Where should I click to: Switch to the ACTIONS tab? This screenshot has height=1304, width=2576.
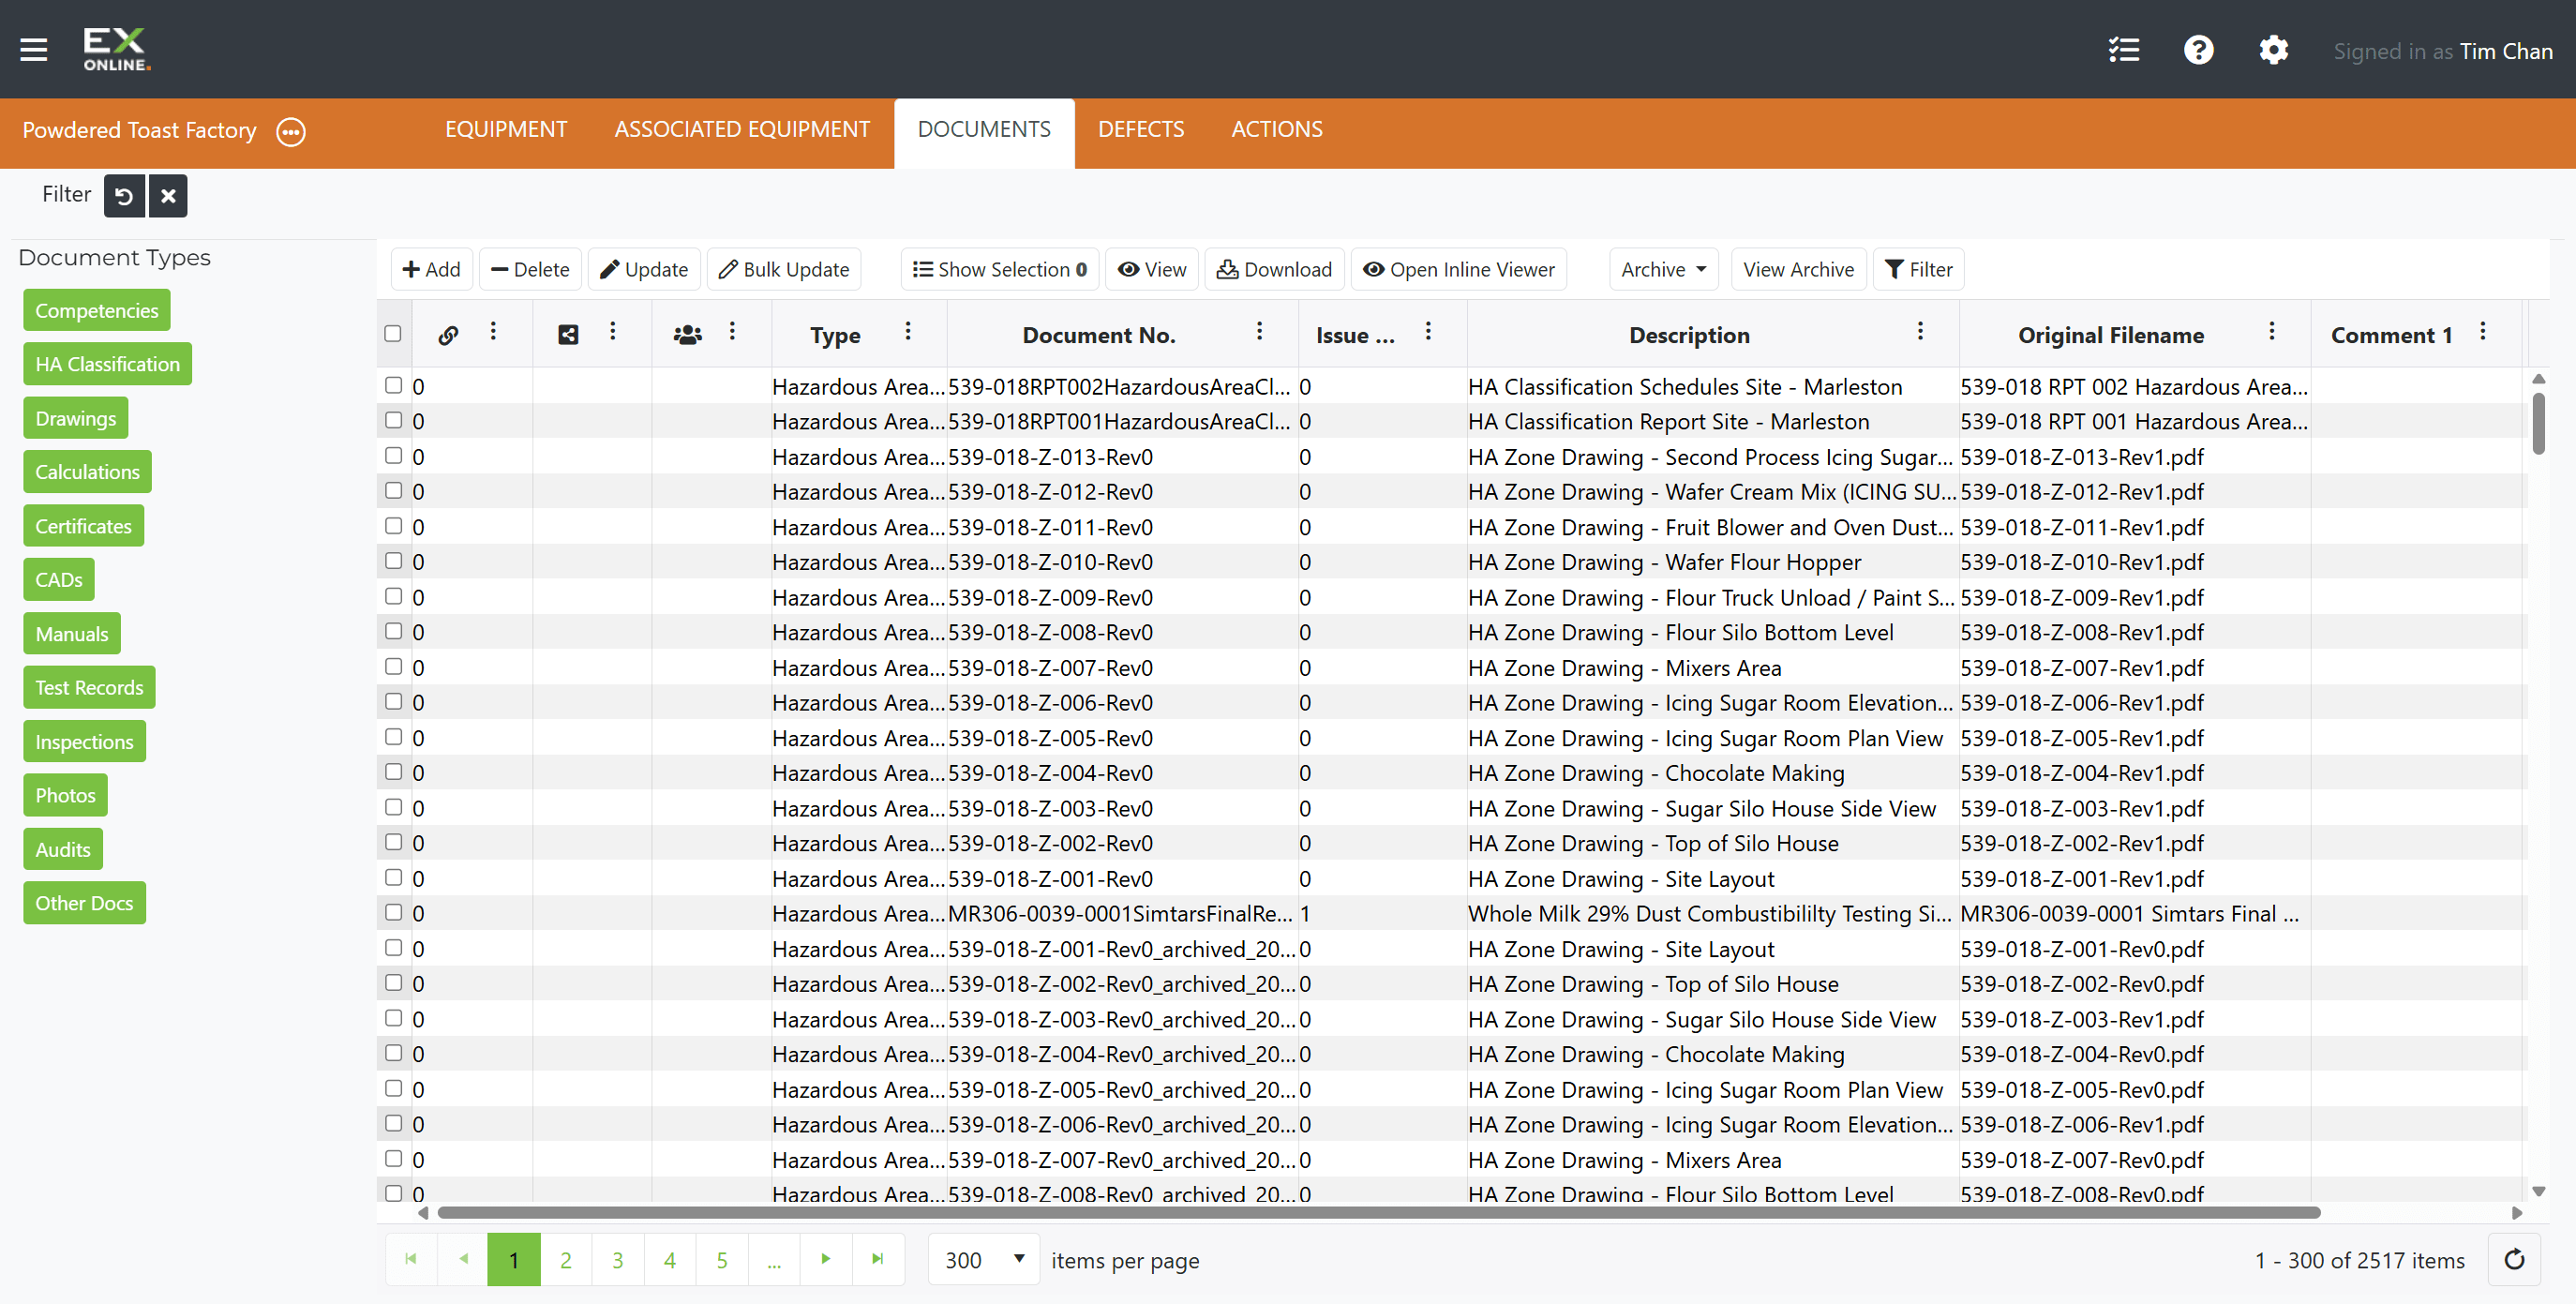pyautogui.click(x=1277, y=129)
